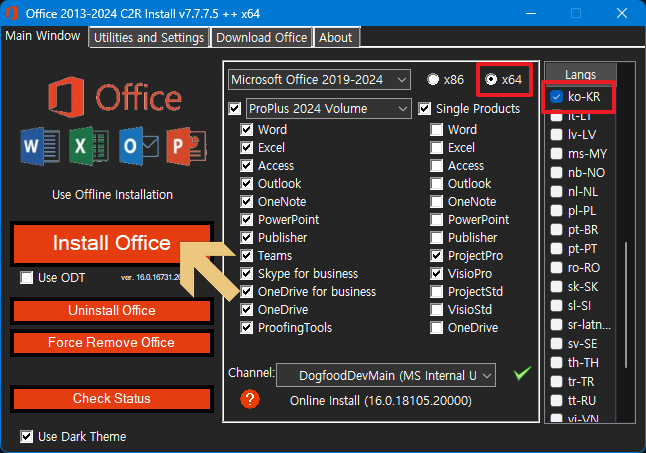Check Word under Single Products
Screen dimensions: 646x453
436,129
